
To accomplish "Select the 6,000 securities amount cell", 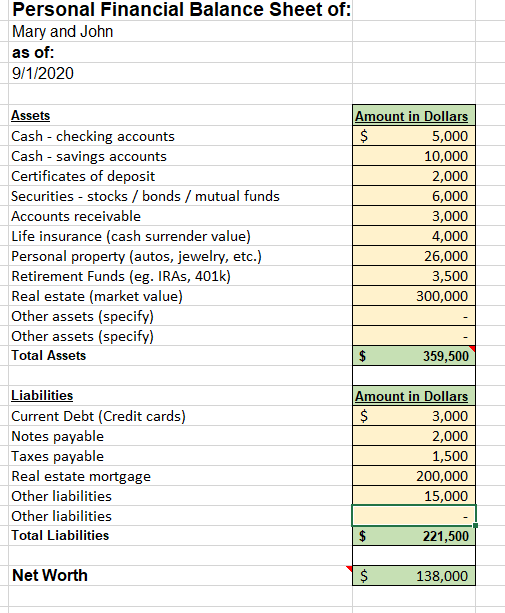I will [414, 196].
